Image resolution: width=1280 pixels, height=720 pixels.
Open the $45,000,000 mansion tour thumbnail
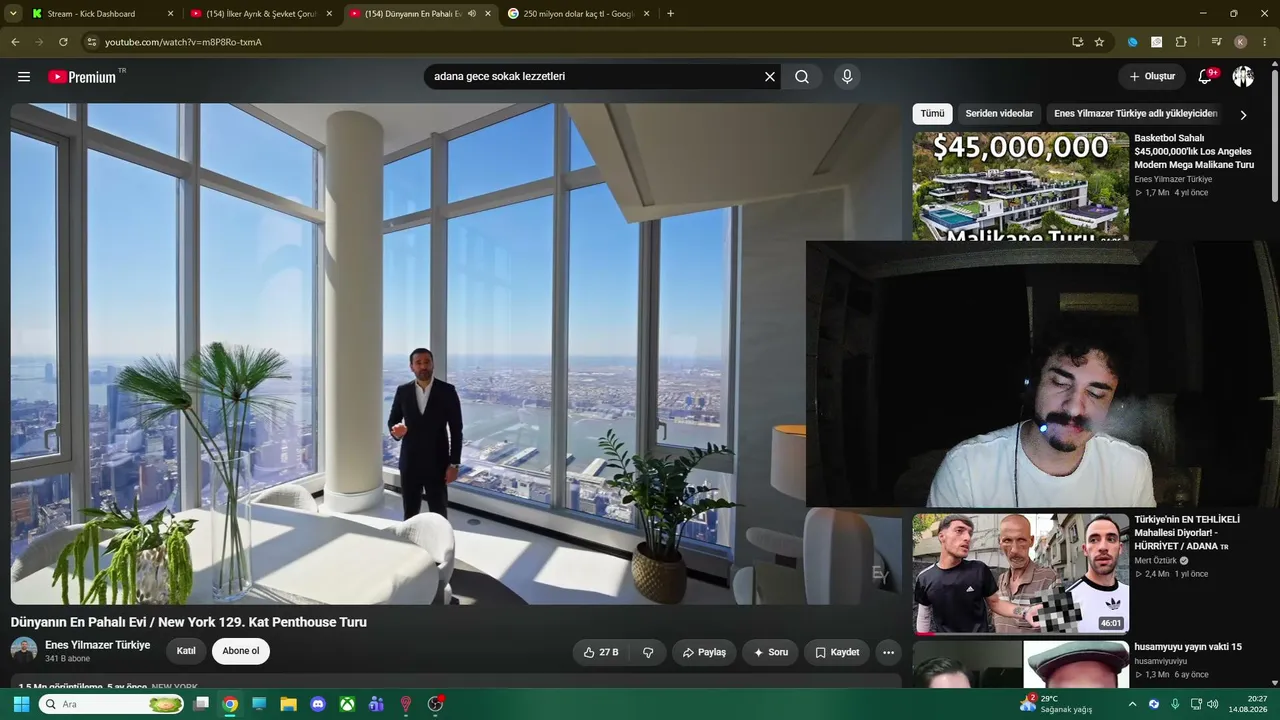click(1020, 186)
